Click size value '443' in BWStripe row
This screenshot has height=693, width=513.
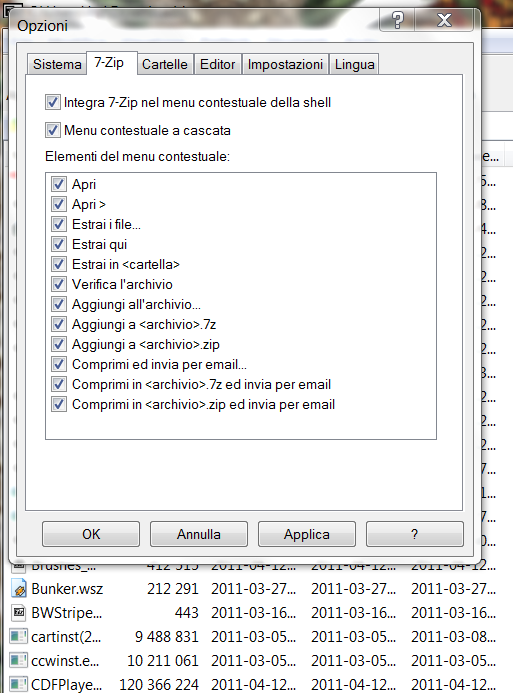[186, 613]
